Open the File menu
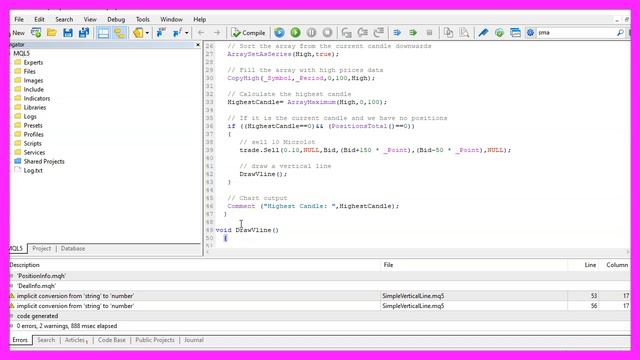 coord(19,19)
